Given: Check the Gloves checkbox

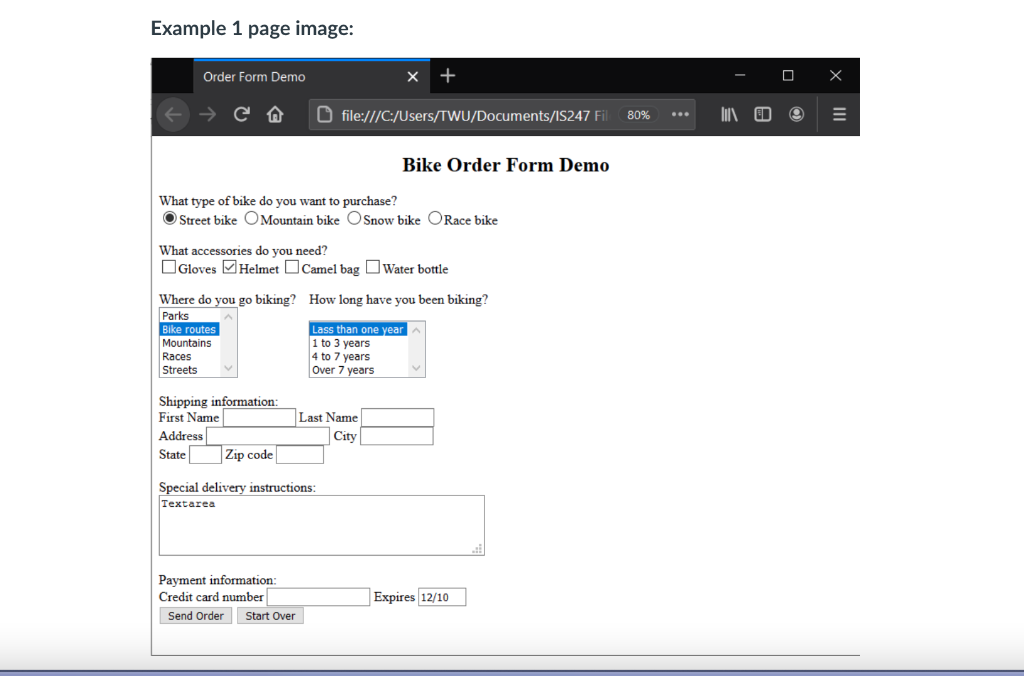Looking at the screenshot, I should coord(169,267).
